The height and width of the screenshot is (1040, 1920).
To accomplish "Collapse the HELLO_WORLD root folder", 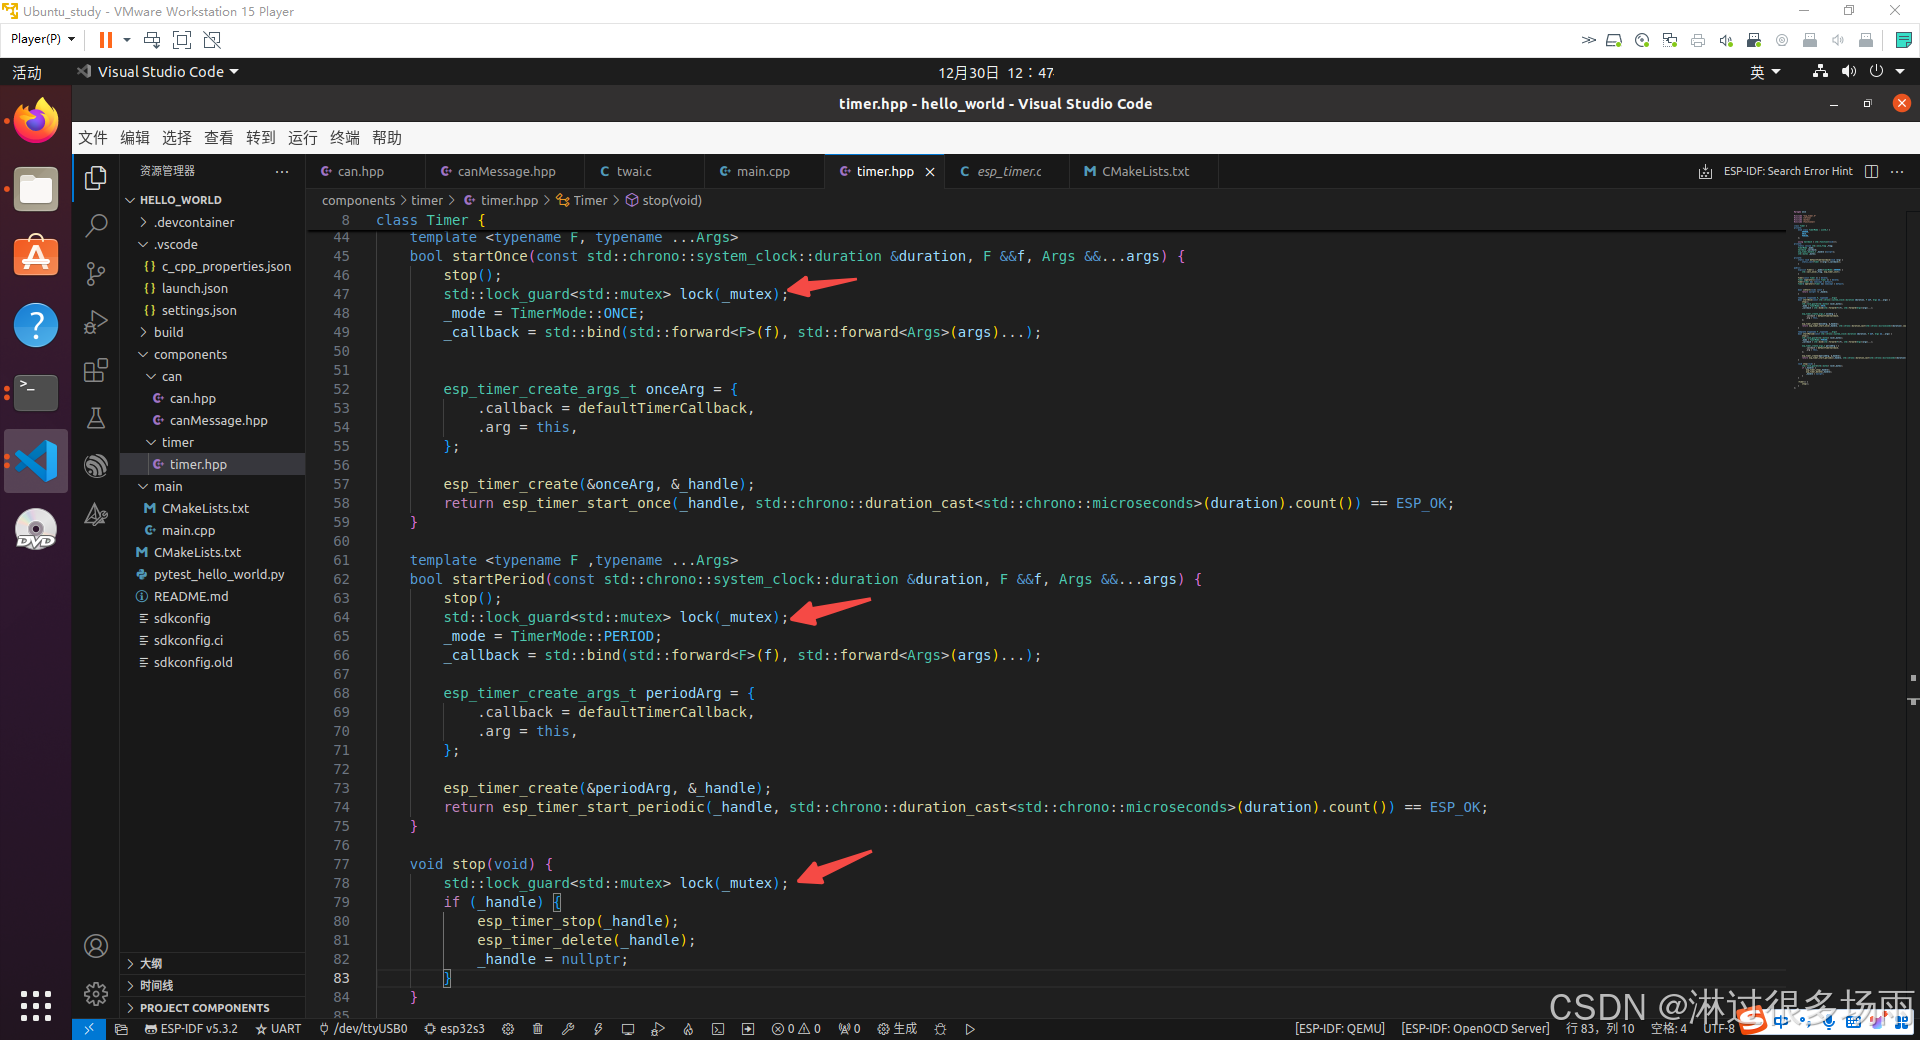I will (212, 200).
